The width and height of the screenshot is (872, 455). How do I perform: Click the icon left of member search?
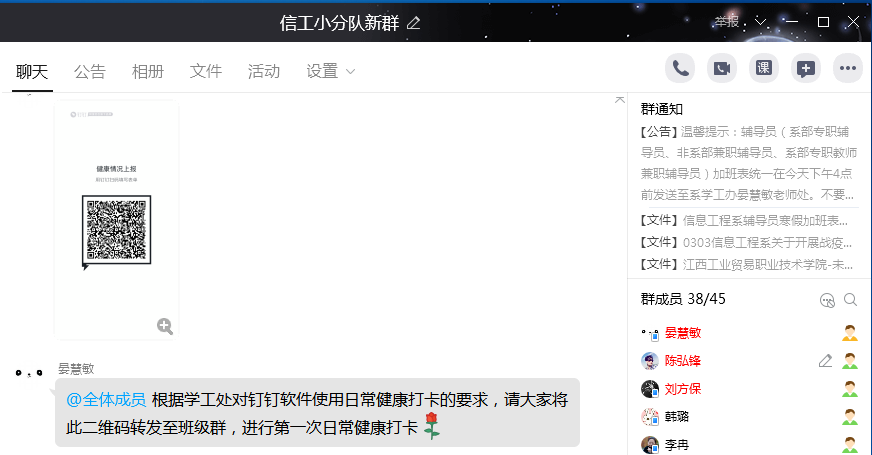(x=826, y=299)
